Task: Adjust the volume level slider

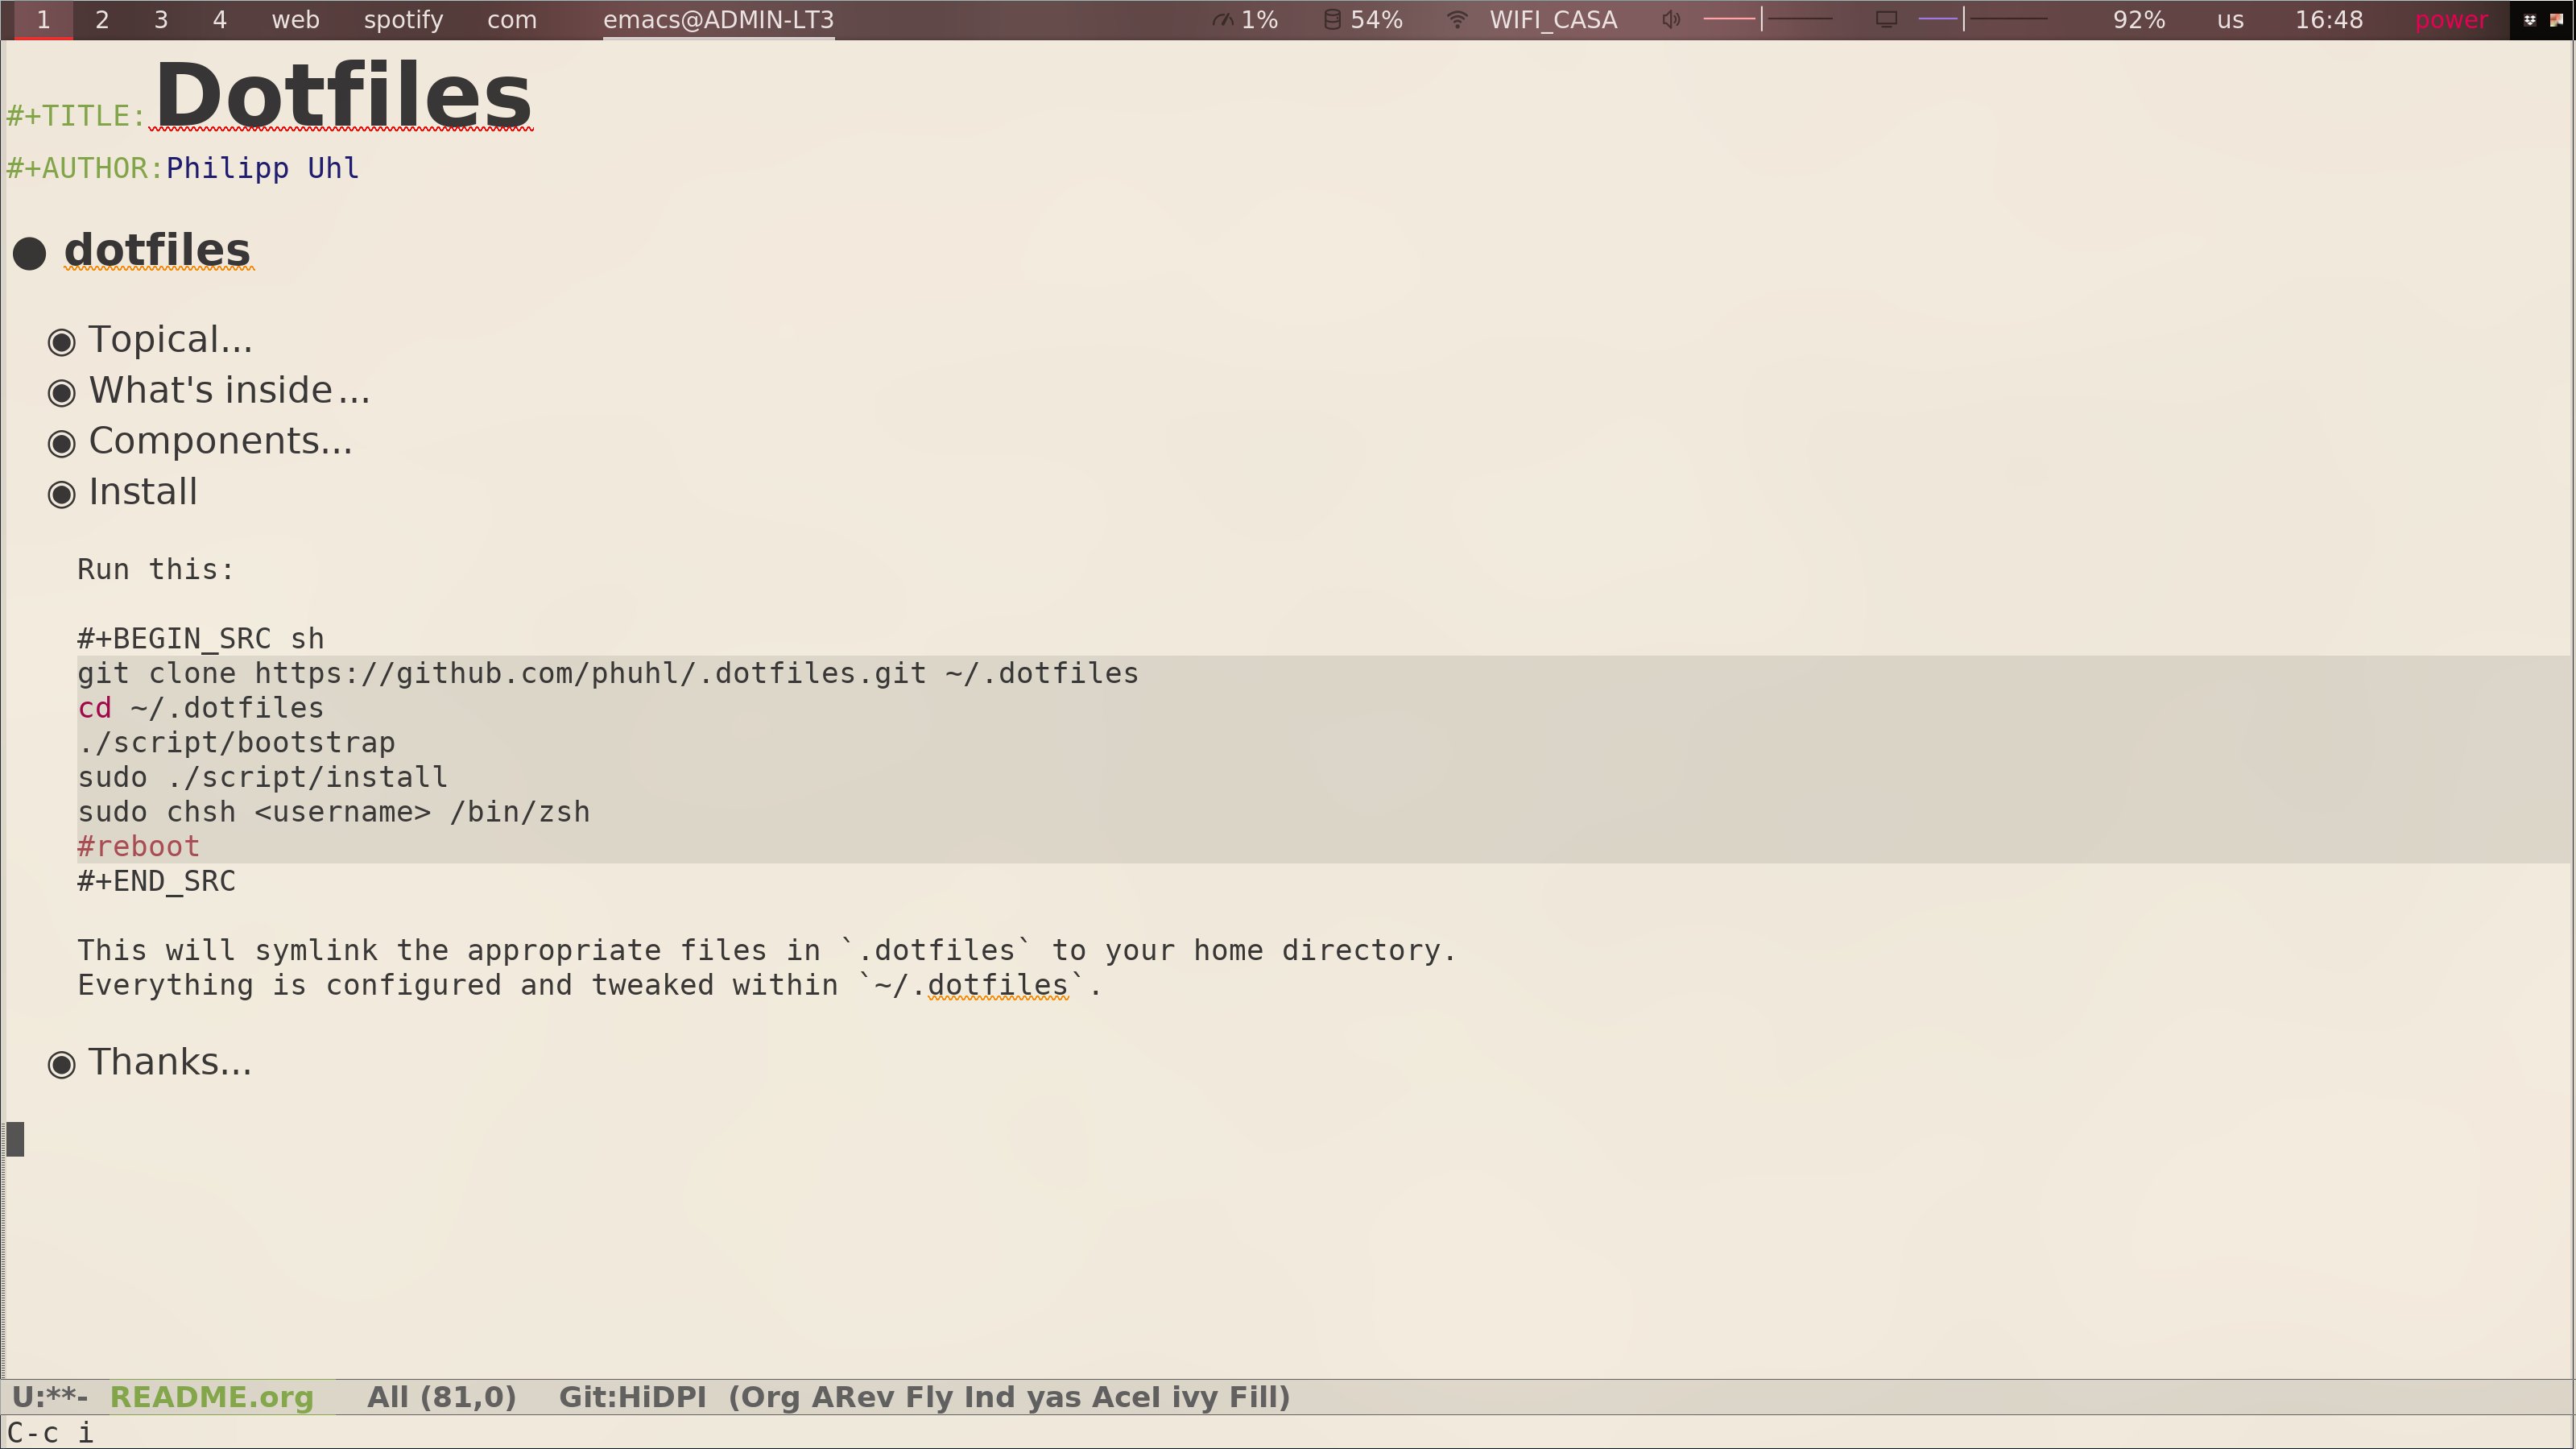Action: (1763, 20)
